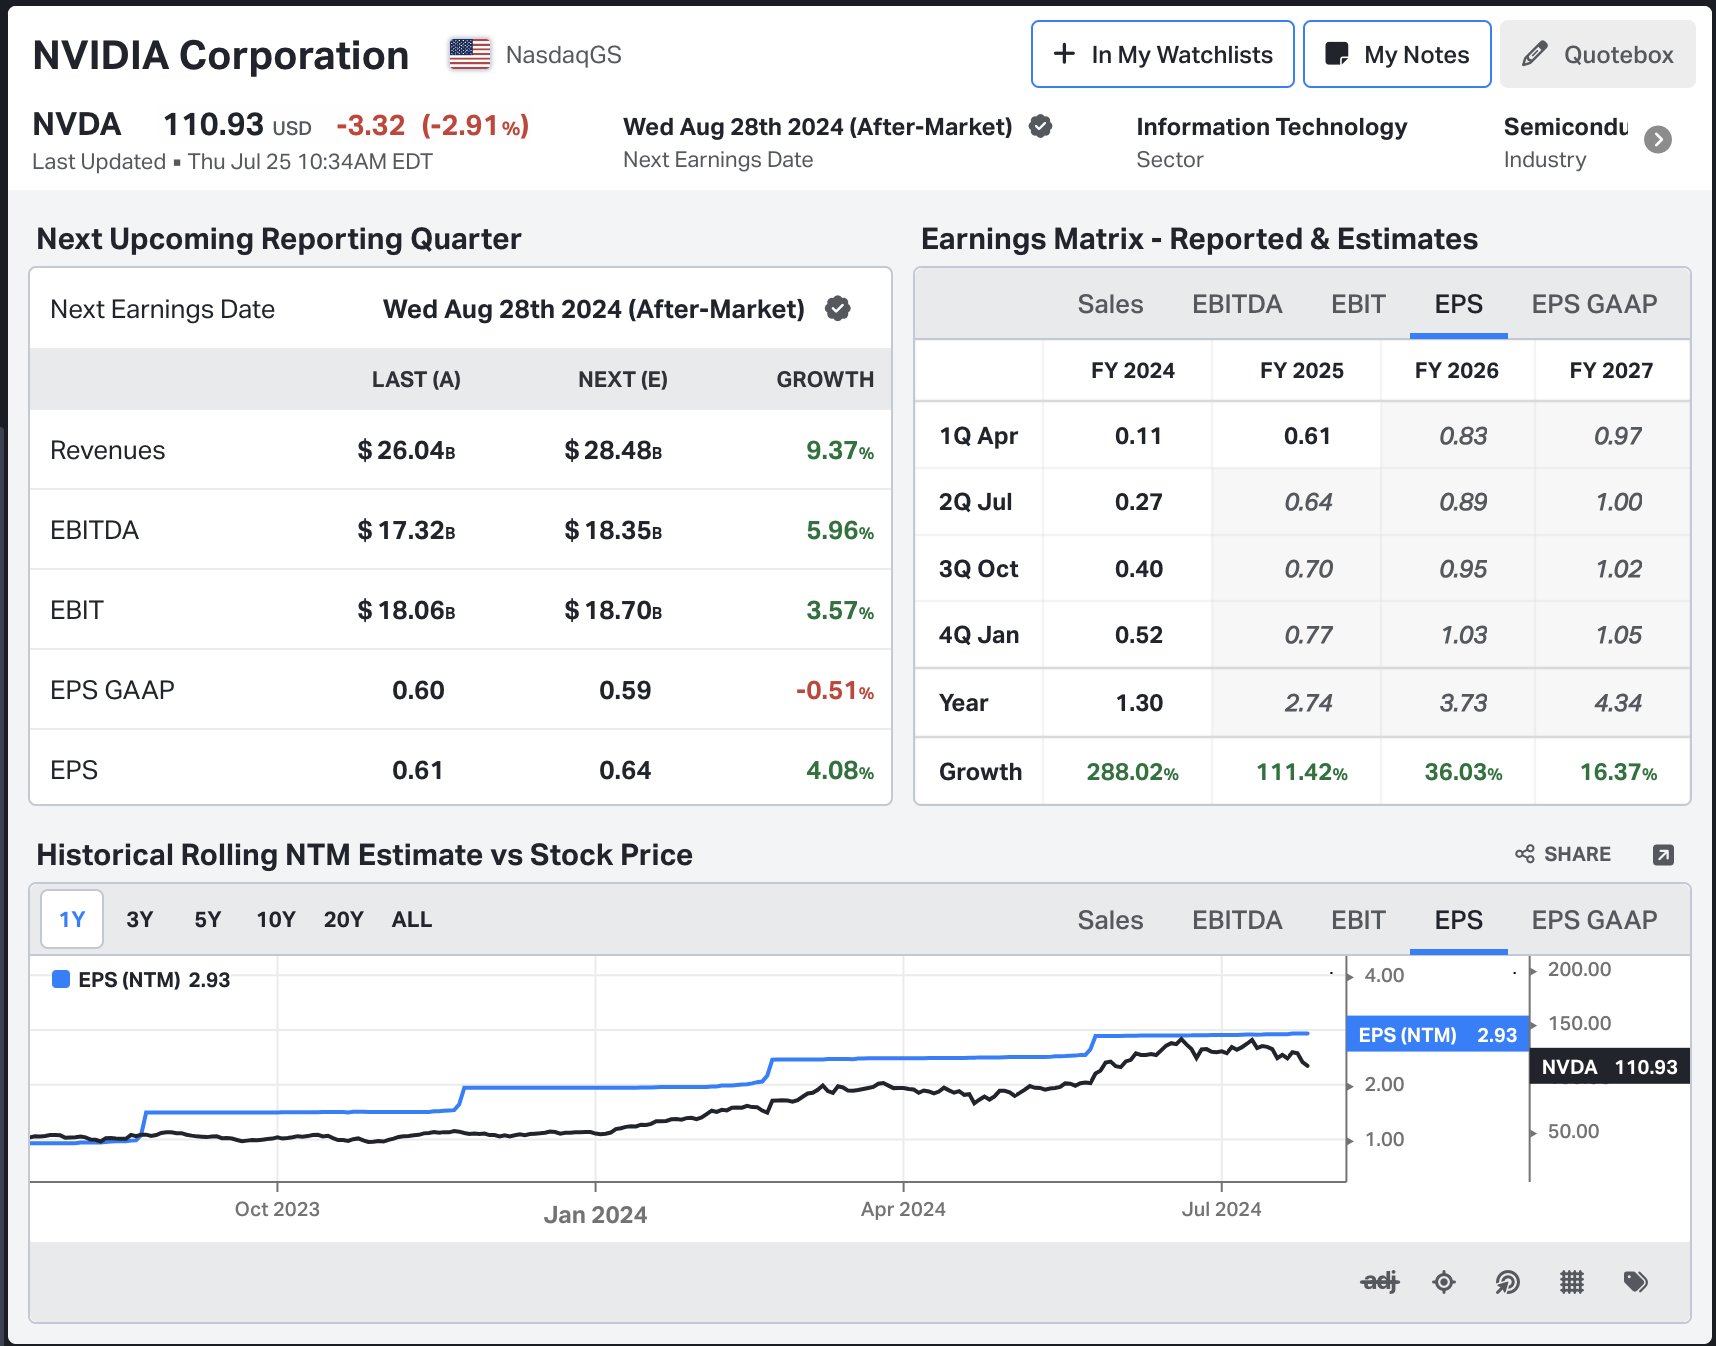Click the FY 2024 column header
This screenshot has height=1346, width=1716.
1132,371
